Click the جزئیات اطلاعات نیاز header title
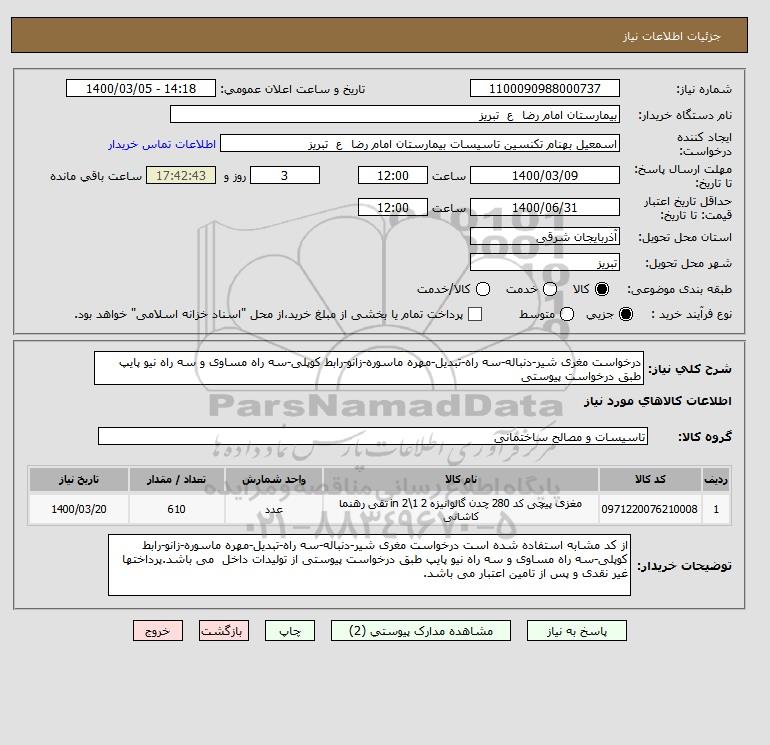 [671, 36]
